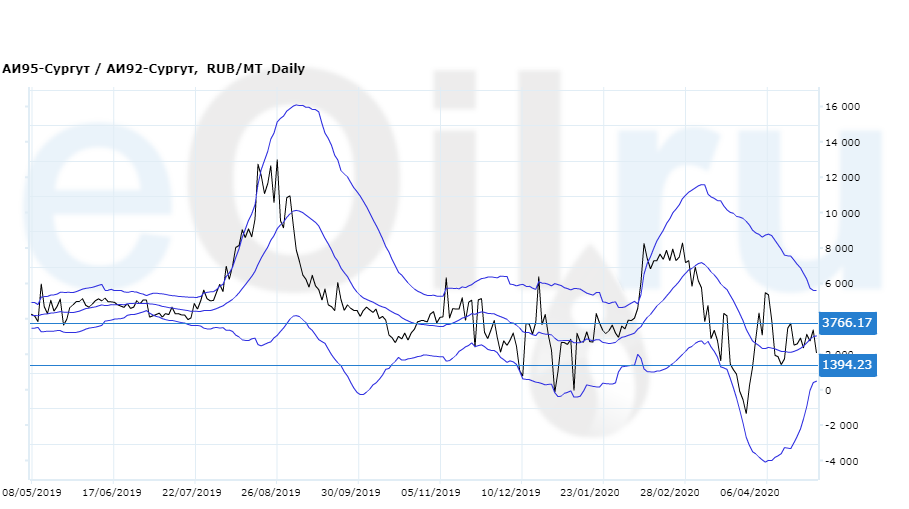Click the 06/04/2020 date label
909x509 pixels.
(750, 493)
